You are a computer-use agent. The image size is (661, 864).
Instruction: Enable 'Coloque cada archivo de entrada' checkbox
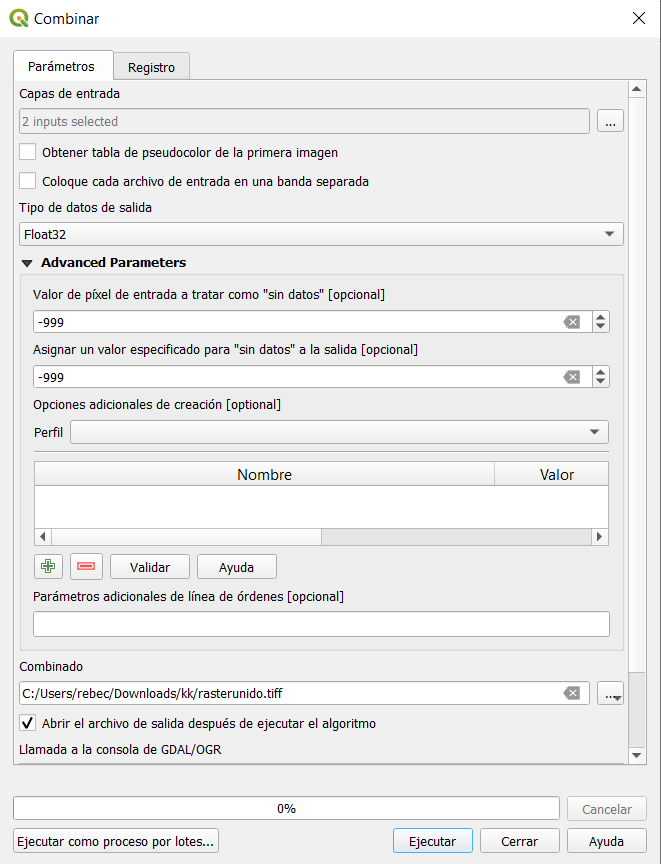[x=28, y=182]
